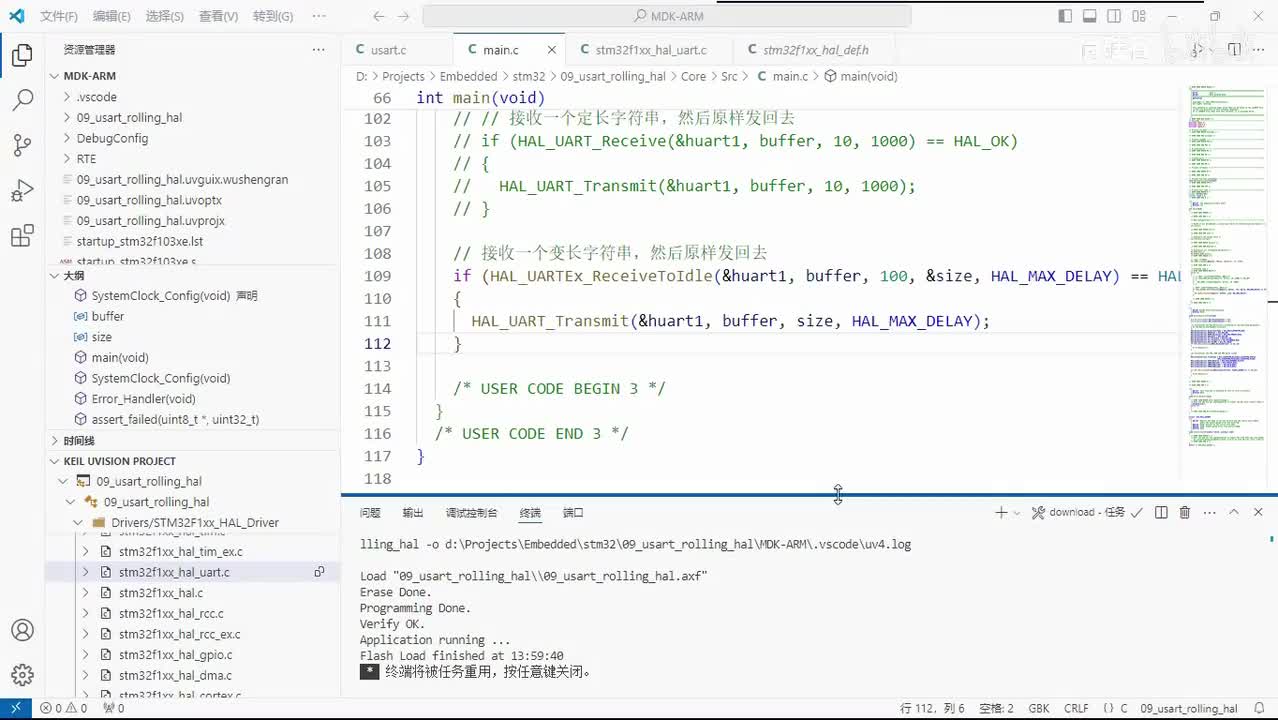
Task: Open the notifications bell in status bar
Action: 1259,708
